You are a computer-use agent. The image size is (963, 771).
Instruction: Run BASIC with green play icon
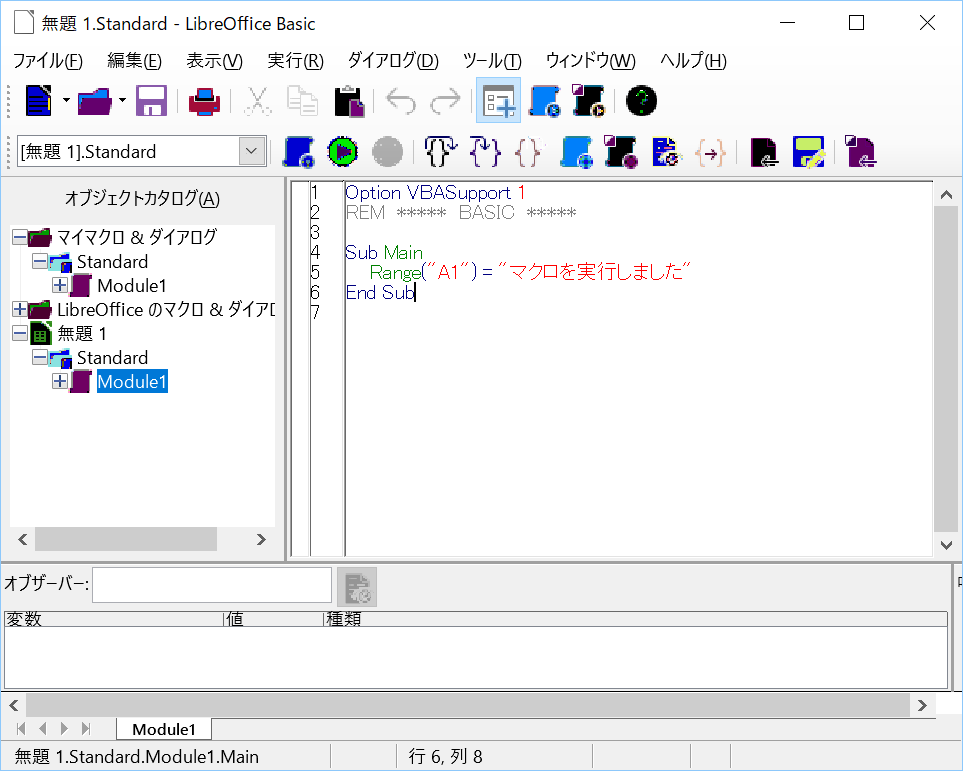(343, 152)
